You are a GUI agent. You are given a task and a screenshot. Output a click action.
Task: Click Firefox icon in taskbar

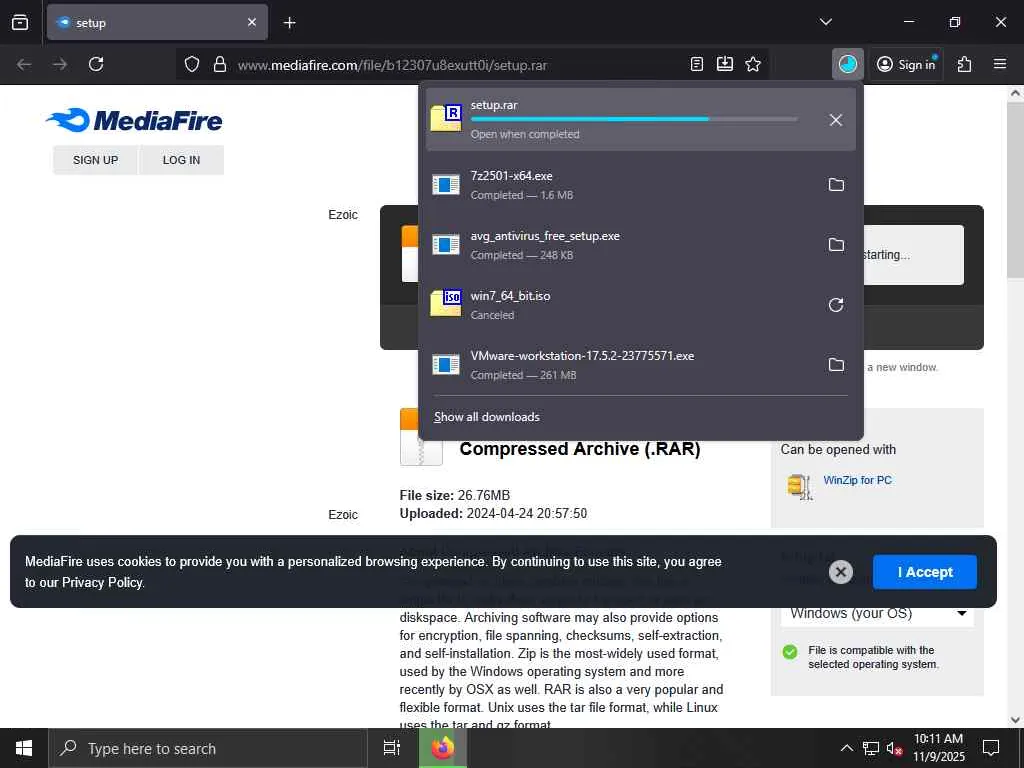tap(443, 748)
